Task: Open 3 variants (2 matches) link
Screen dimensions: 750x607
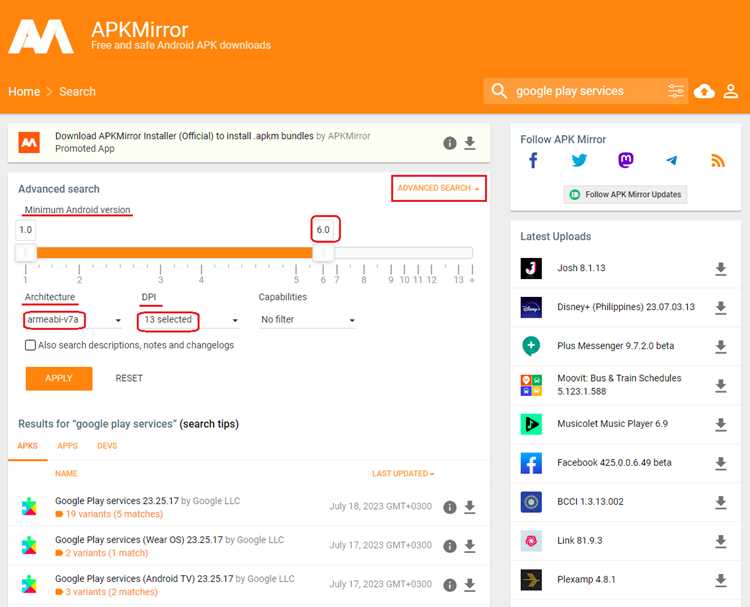Action: click(111, 592)
